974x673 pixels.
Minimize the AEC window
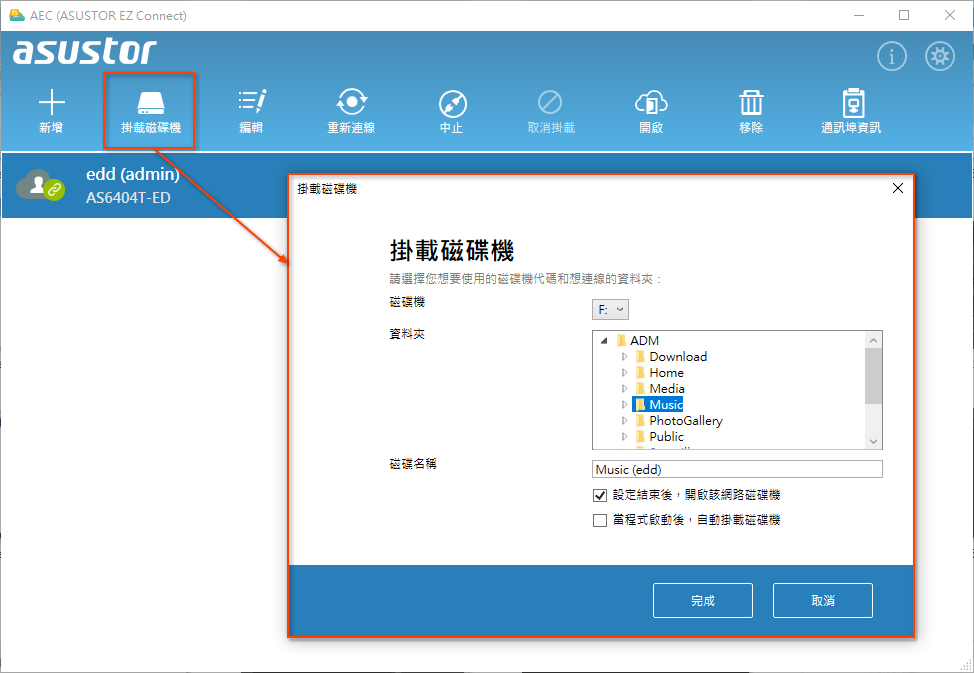(x=859, y=15)
